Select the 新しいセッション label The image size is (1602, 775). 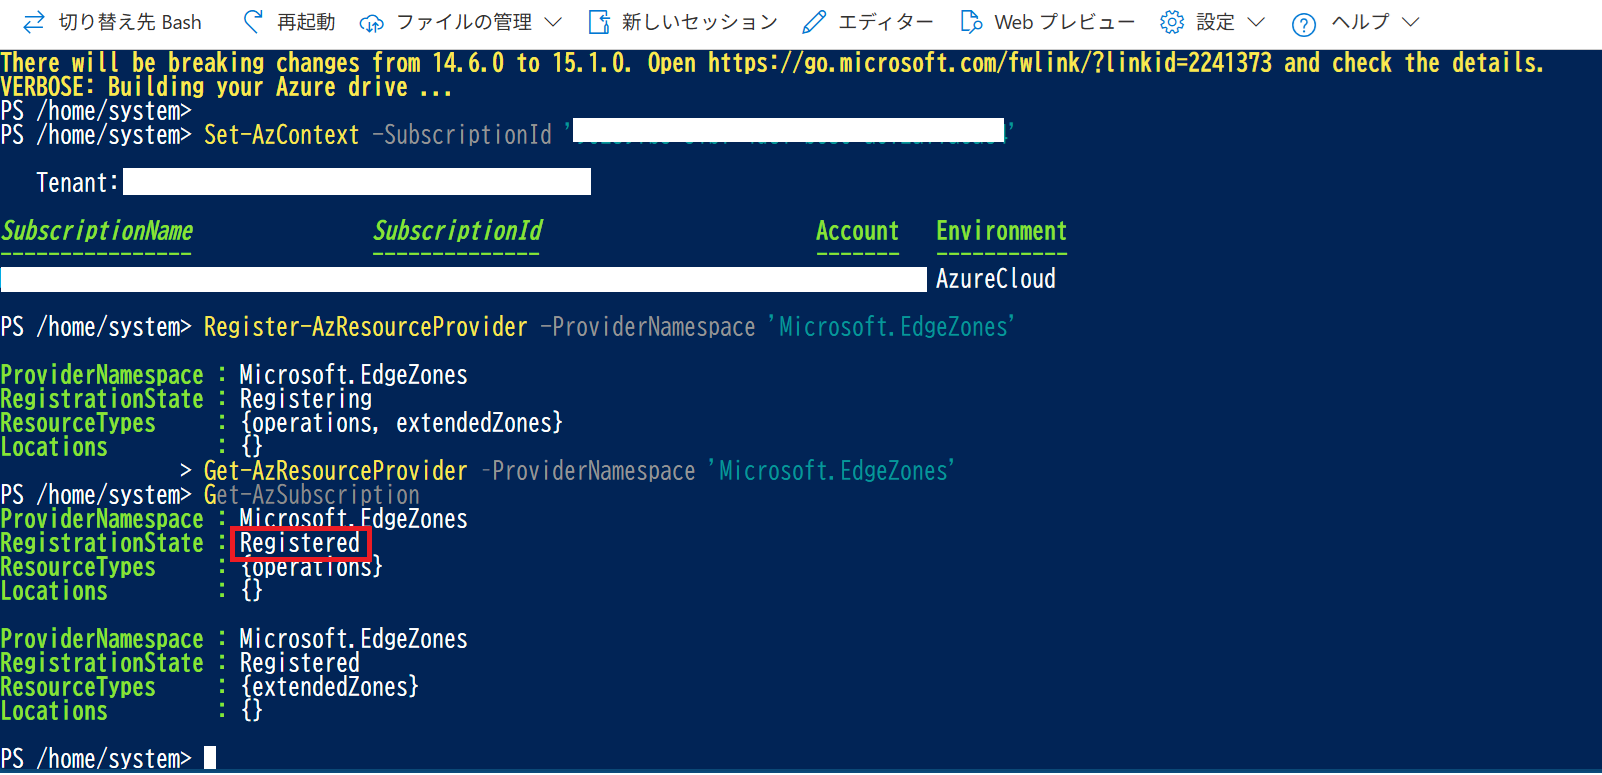699,22
